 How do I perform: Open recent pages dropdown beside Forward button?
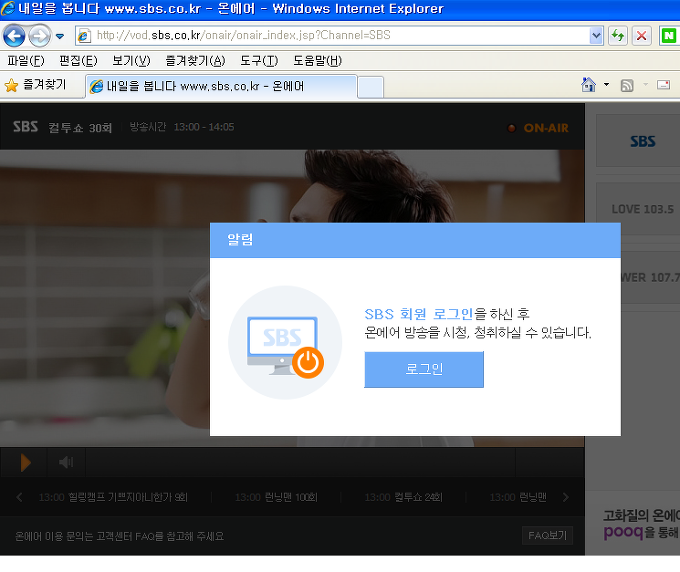click(60, 36)
